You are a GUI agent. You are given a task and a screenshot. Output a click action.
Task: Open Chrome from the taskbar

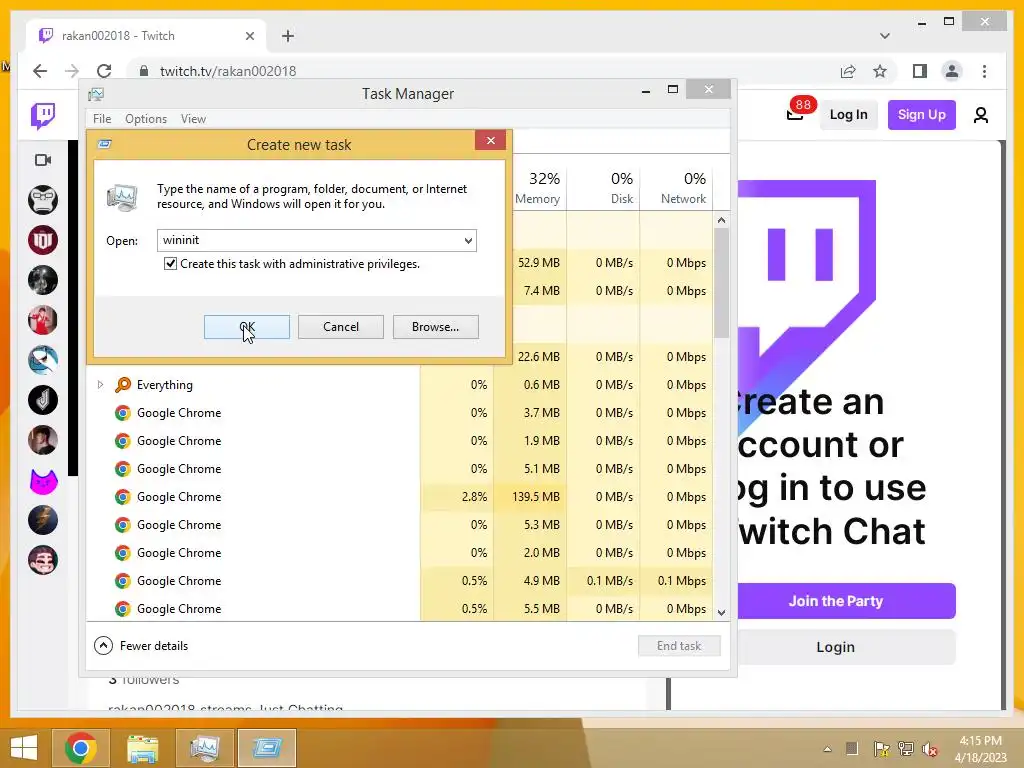(x=81, y=748)
